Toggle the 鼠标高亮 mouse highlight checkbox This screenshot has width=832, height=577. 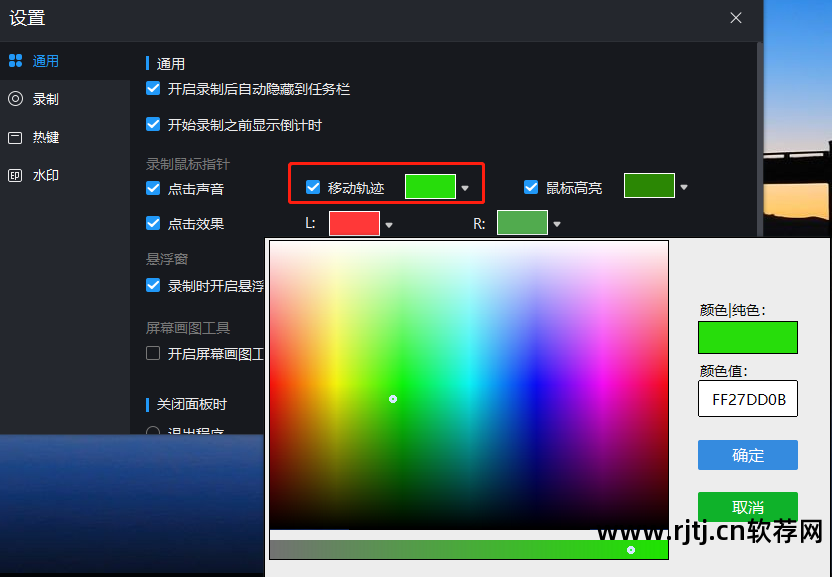point(531,187)
